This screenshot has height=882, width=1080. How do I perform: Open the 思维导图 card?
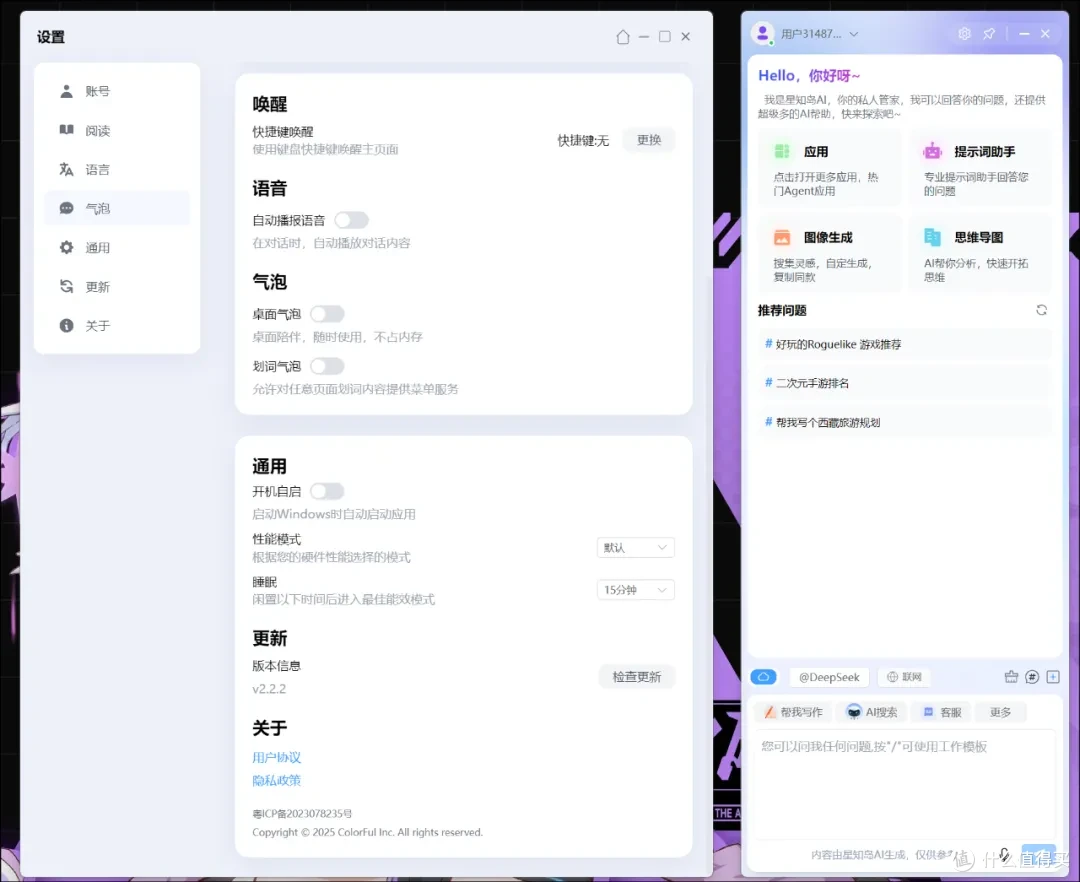(980, 253)
